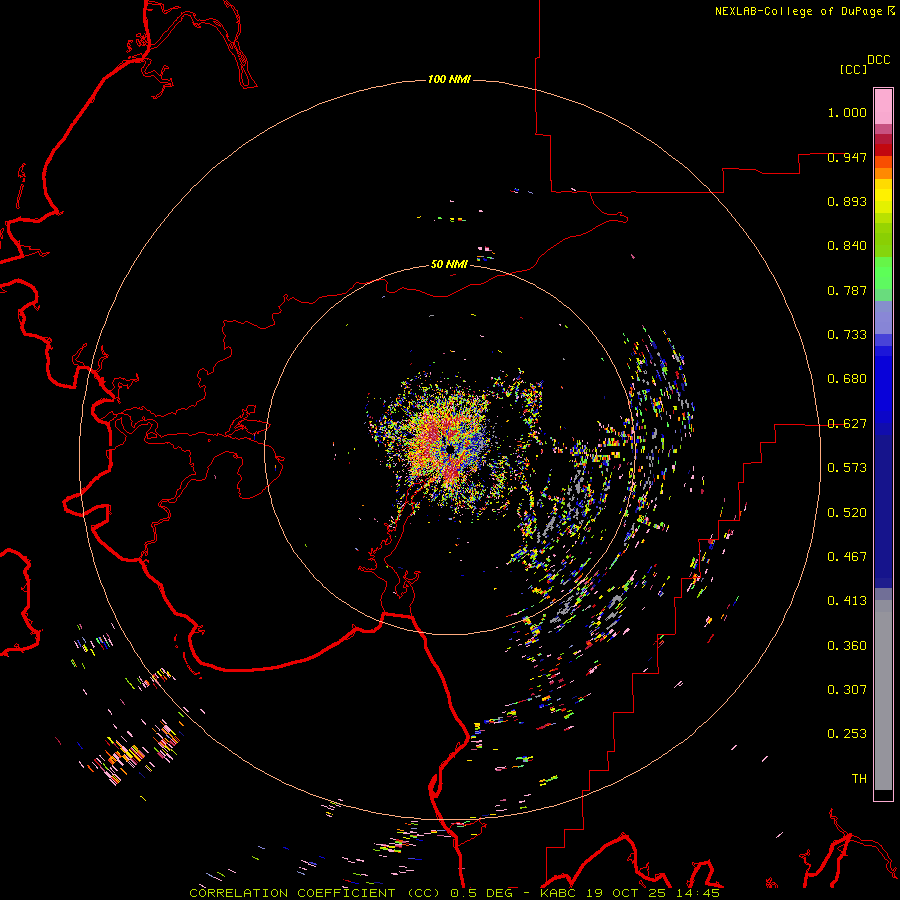
Task: Click the pink segment at the top of the color bar
Action: point(883,107)
